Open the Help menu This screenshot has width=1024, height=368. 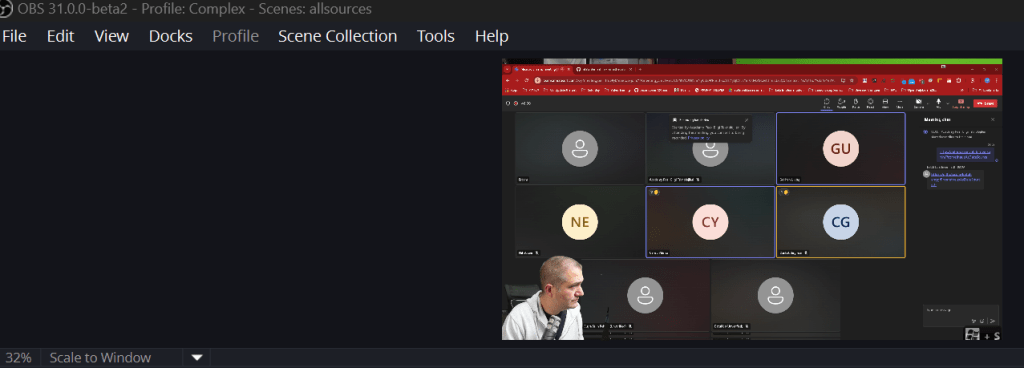pyautogui.click(x=492, y=36)
